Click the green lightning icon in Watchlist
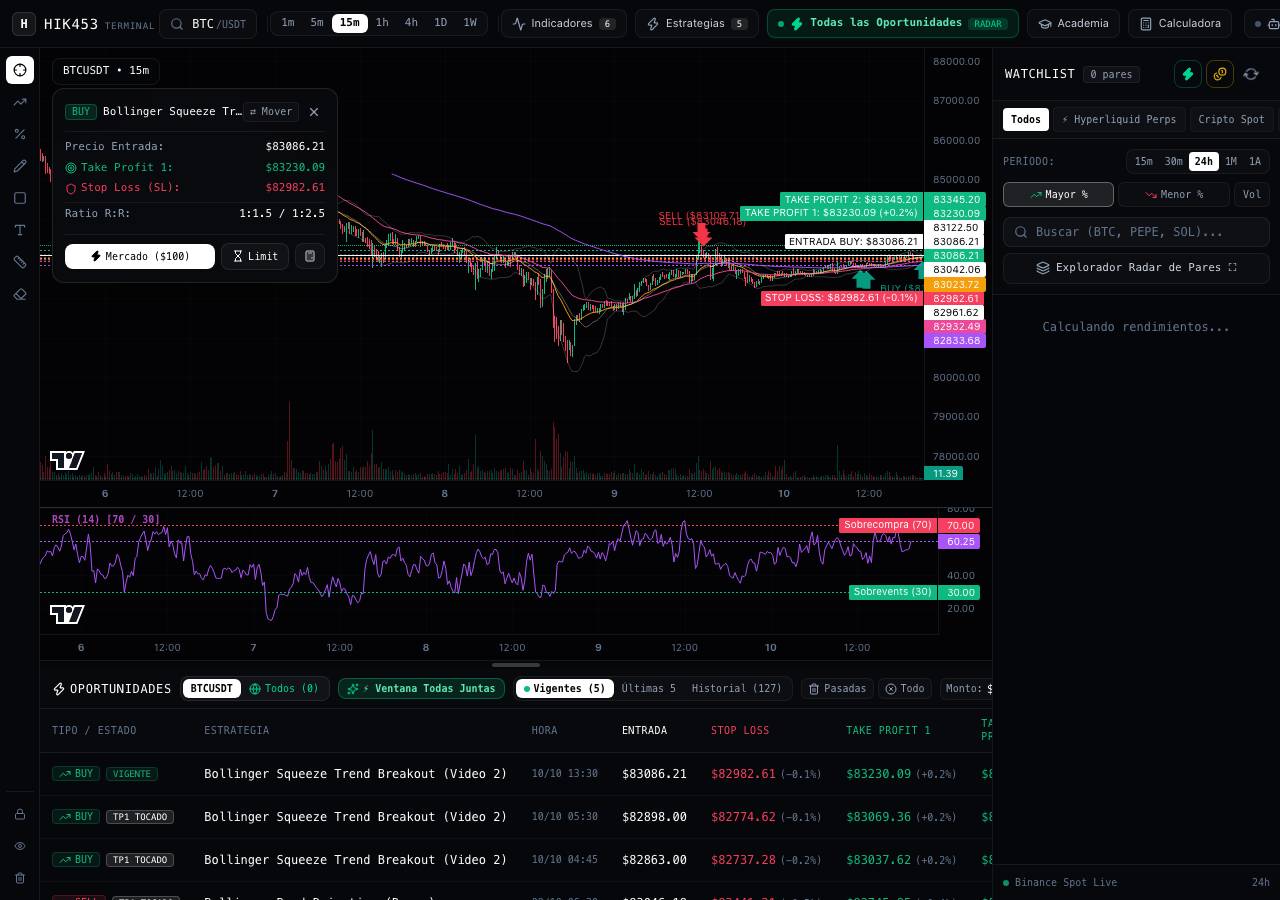The height and width of the screenshot is (900, 1280). (1188, 74)
